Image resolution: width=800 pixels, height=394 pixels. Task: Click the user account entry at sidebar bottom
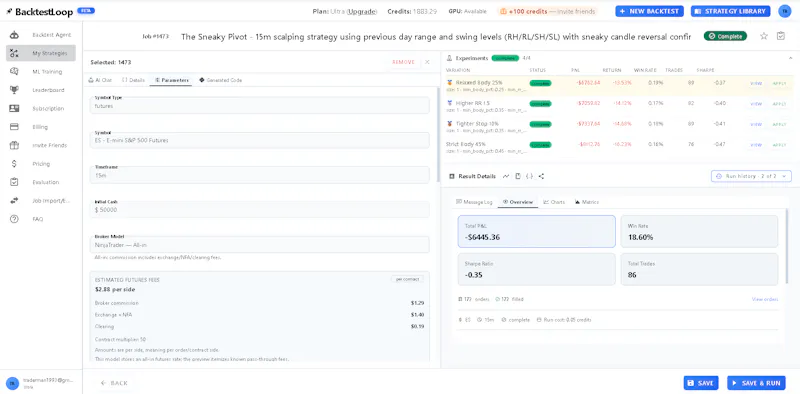pyautogui.click(x=41, y=383)
